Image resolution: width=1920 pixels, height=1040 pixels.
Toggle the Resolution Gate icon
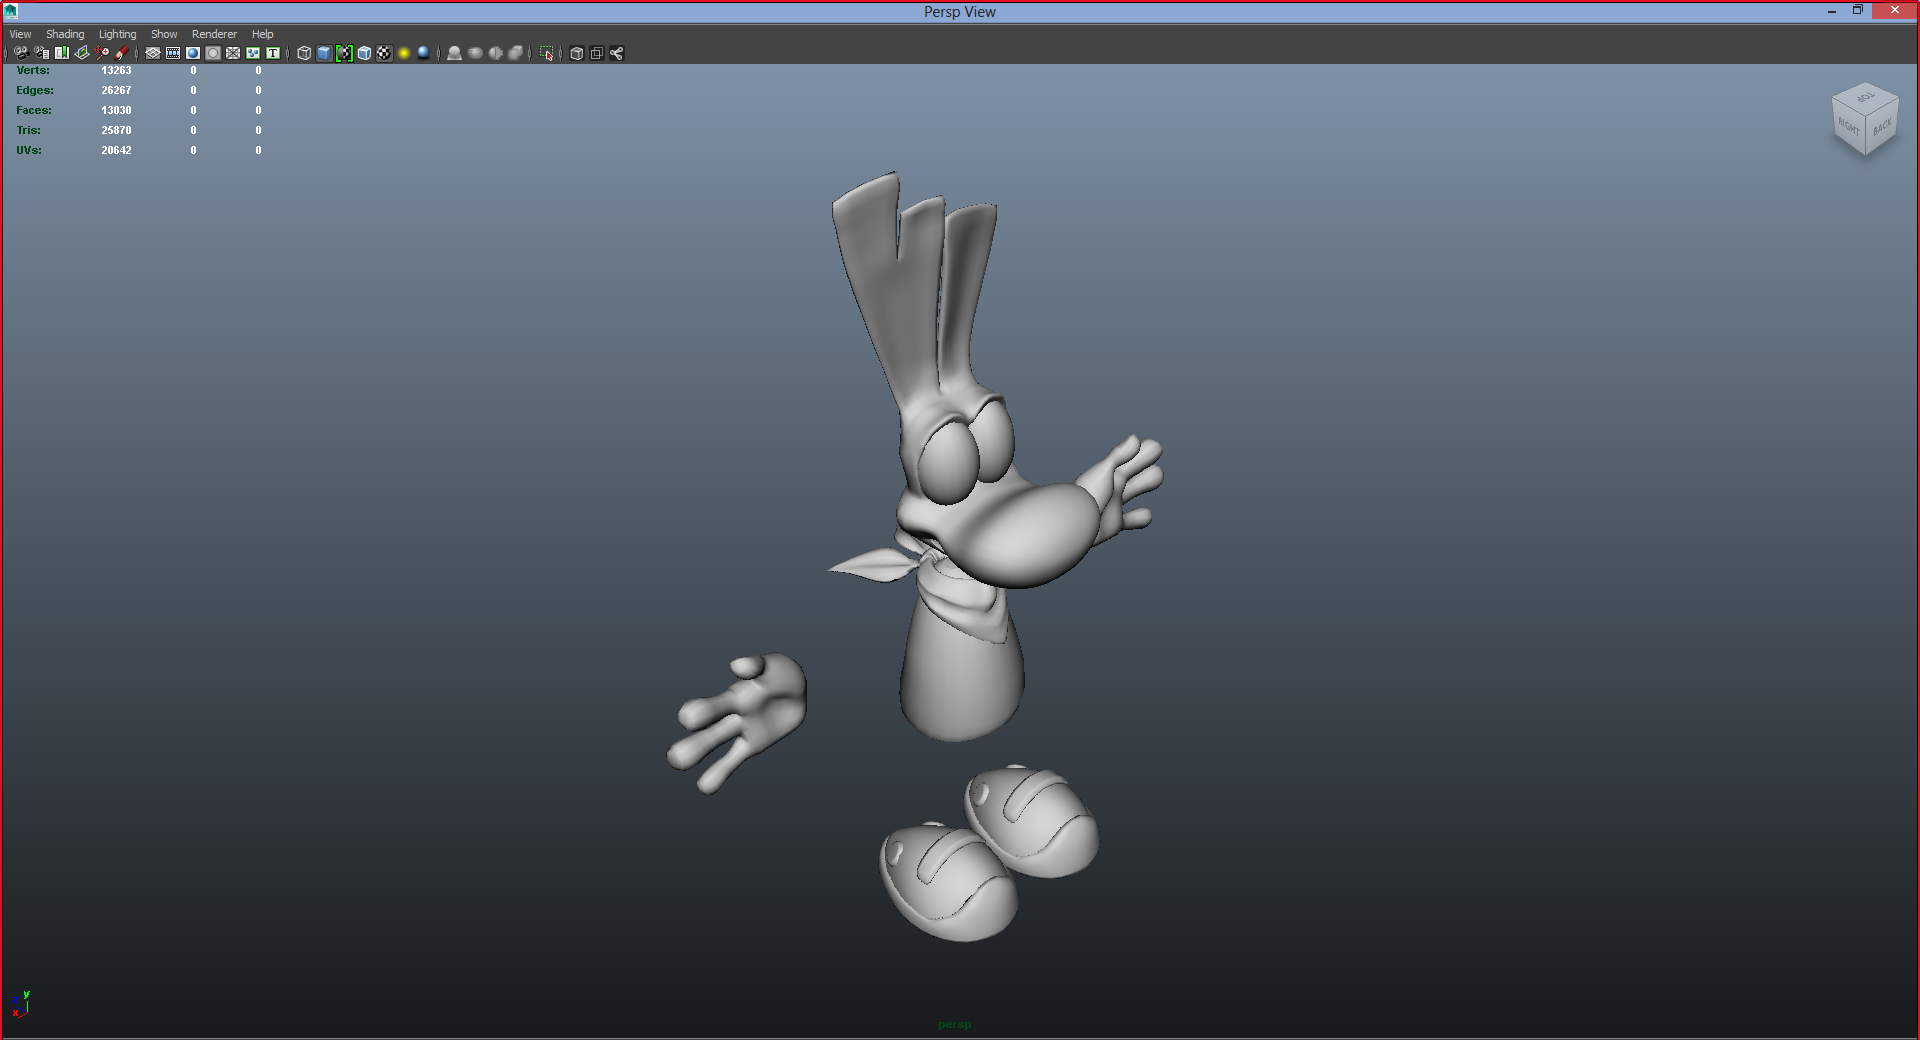tap(193, 53)
